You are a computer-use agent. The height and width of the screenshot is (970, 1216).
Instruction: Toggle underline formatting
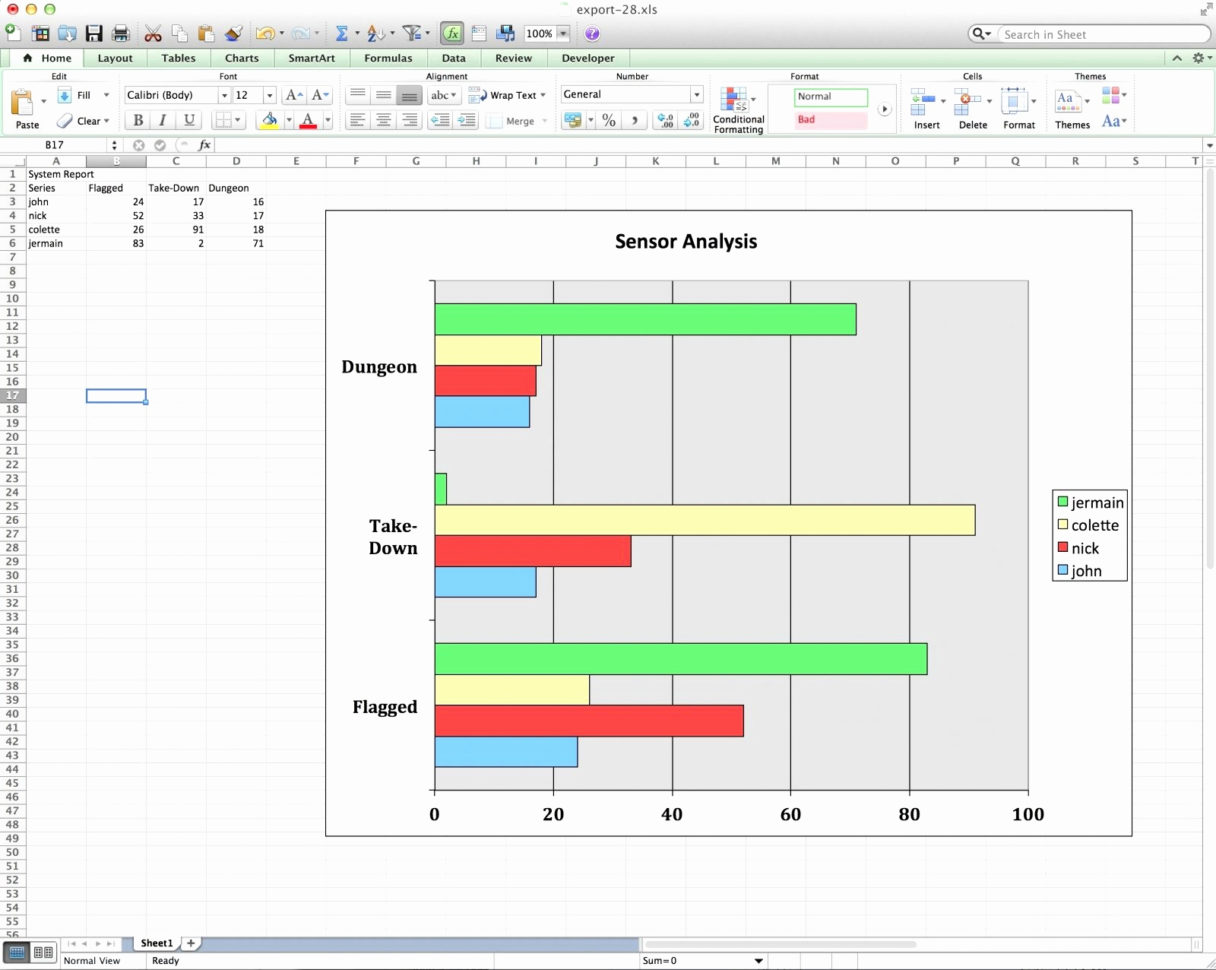click(x=189, y=120)
